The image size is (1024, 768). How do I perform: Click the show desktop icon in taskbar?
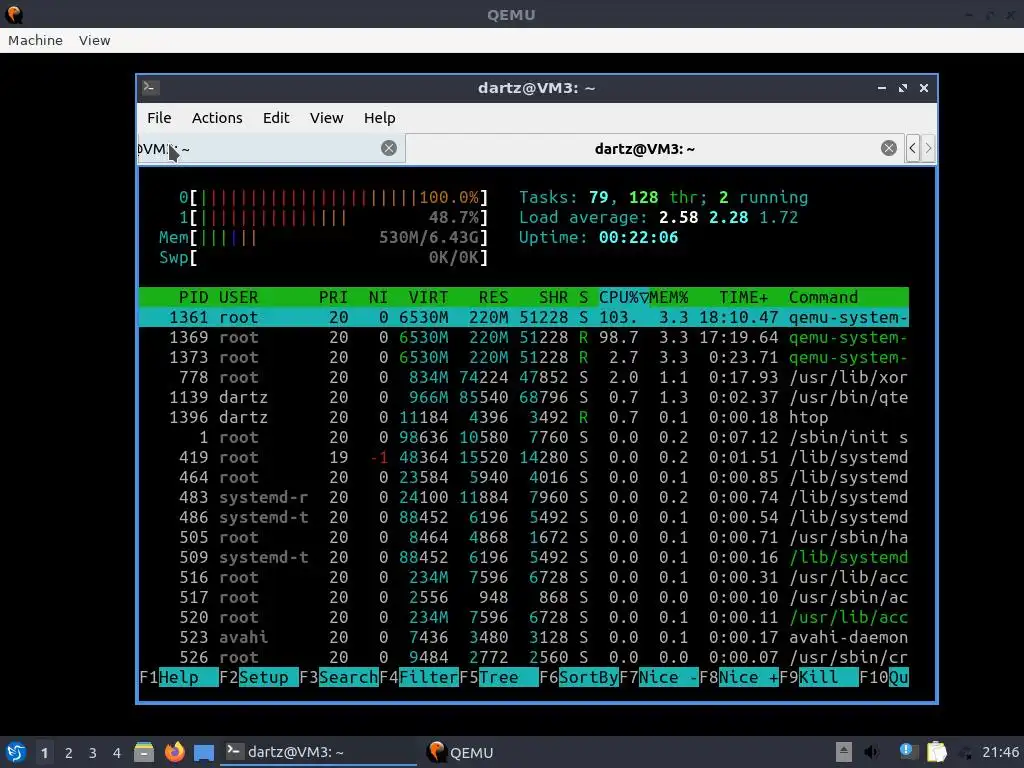coord(204,752)
